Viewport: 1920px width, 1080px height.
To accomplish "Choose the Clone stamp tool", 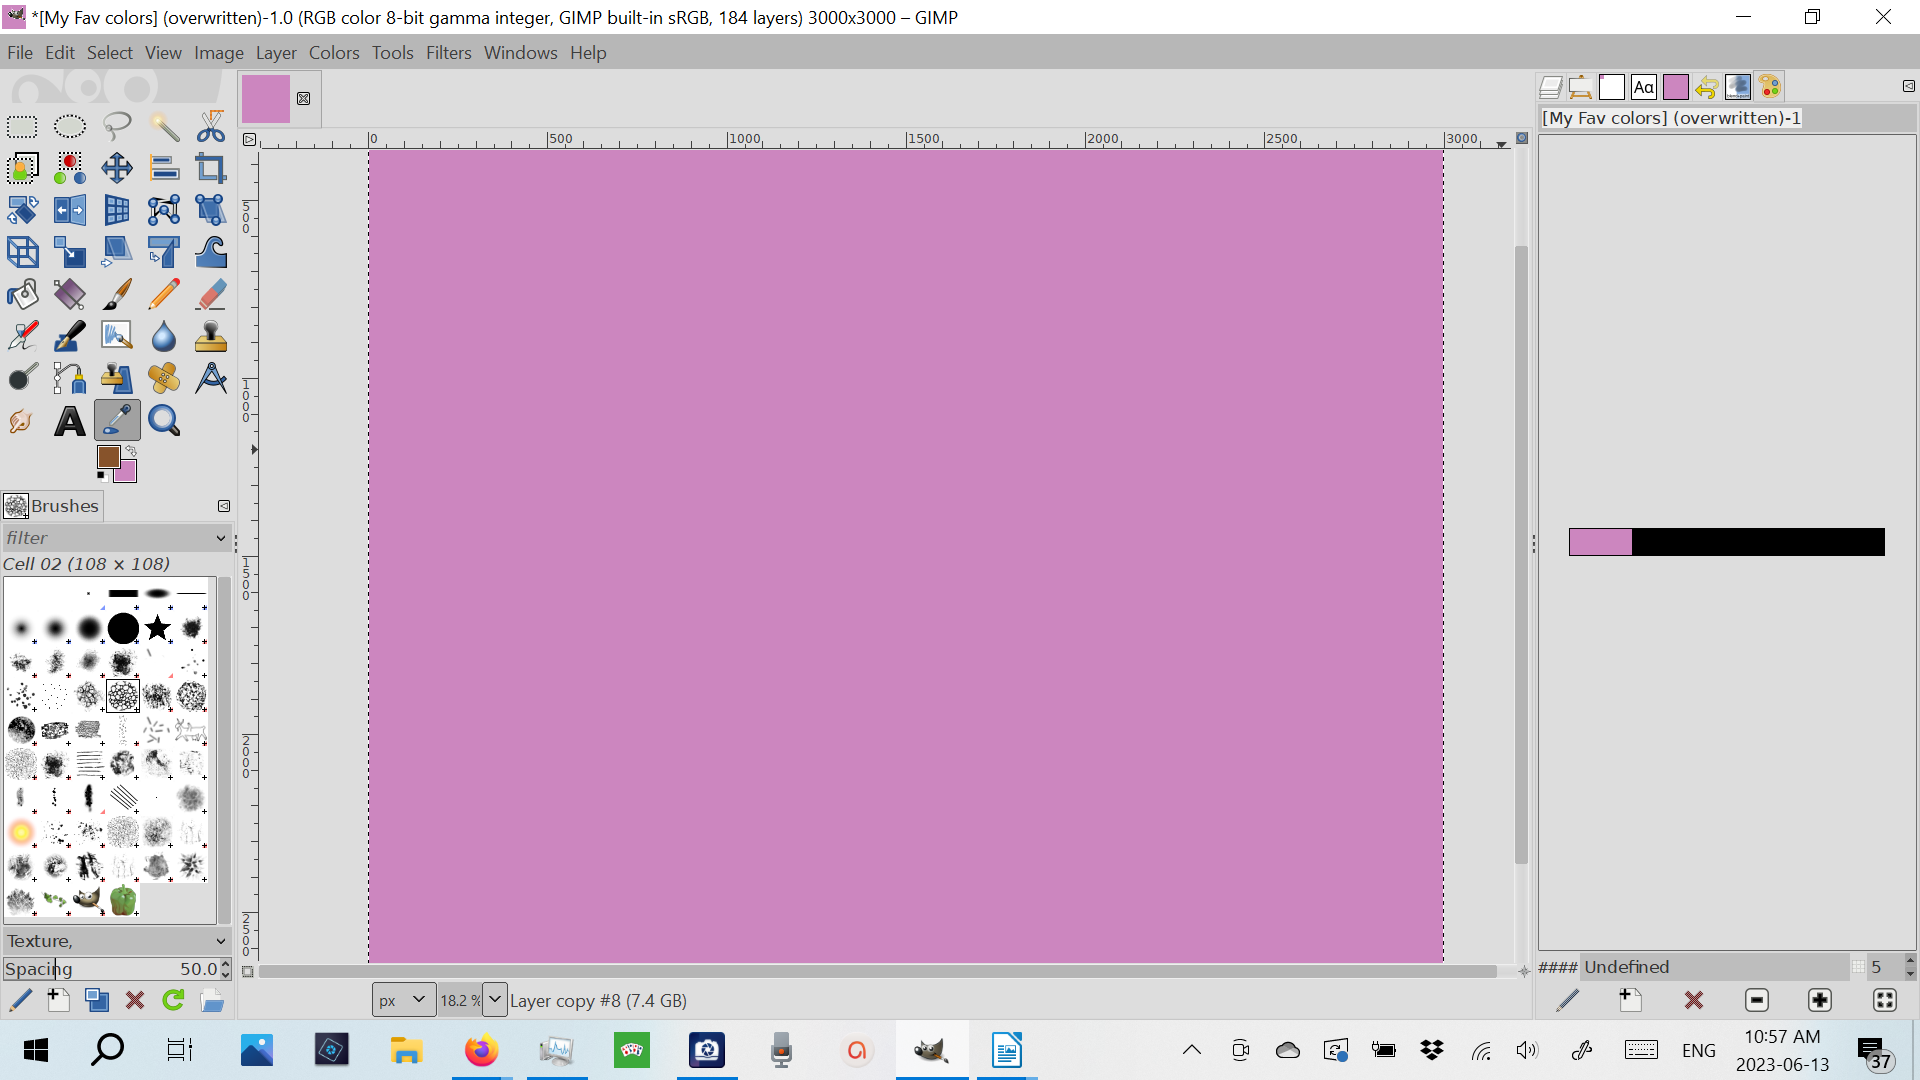I will tap(211, 336).
